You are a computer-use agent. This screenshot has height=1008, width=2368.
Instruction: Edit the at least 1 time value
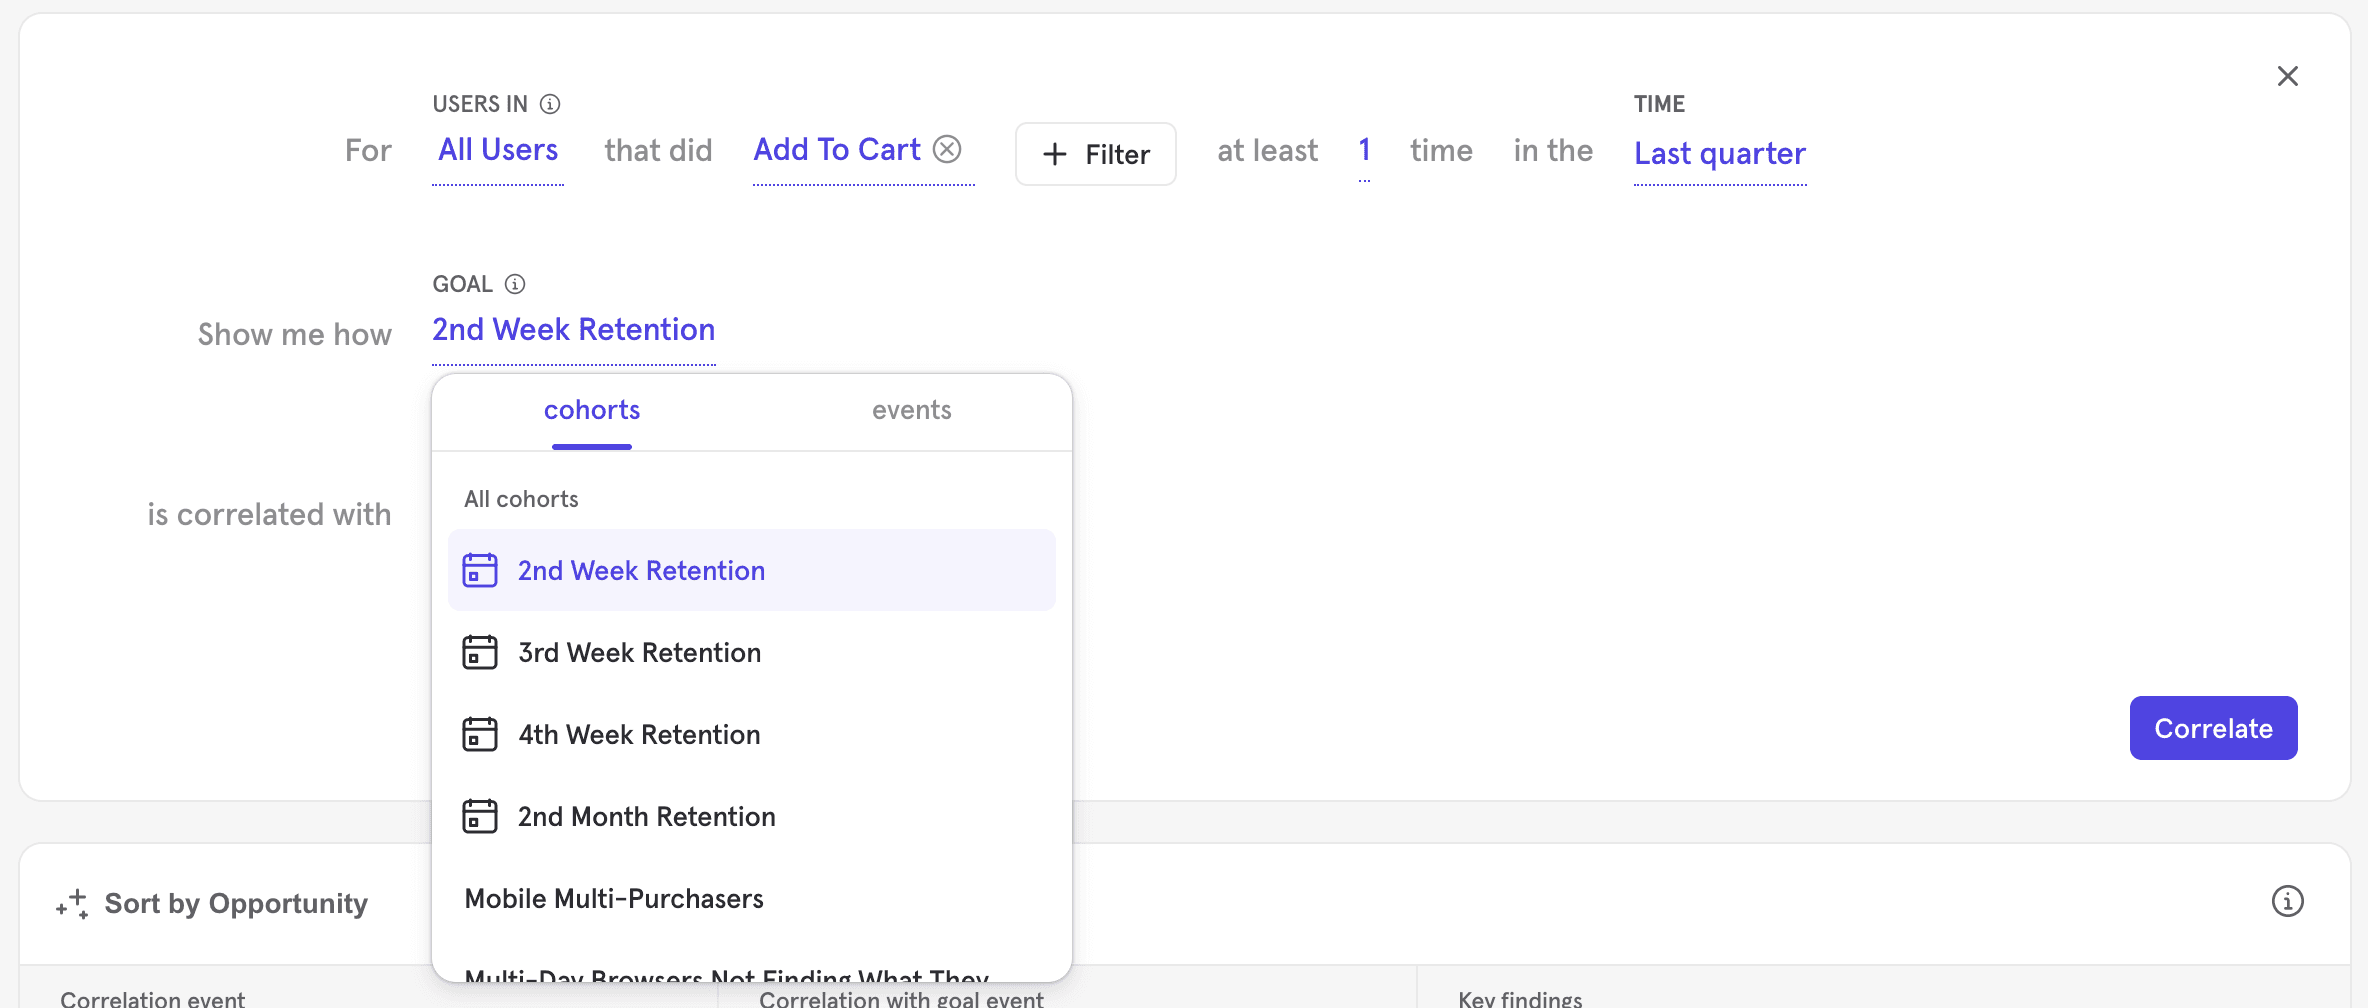[x=1364, y=149]
